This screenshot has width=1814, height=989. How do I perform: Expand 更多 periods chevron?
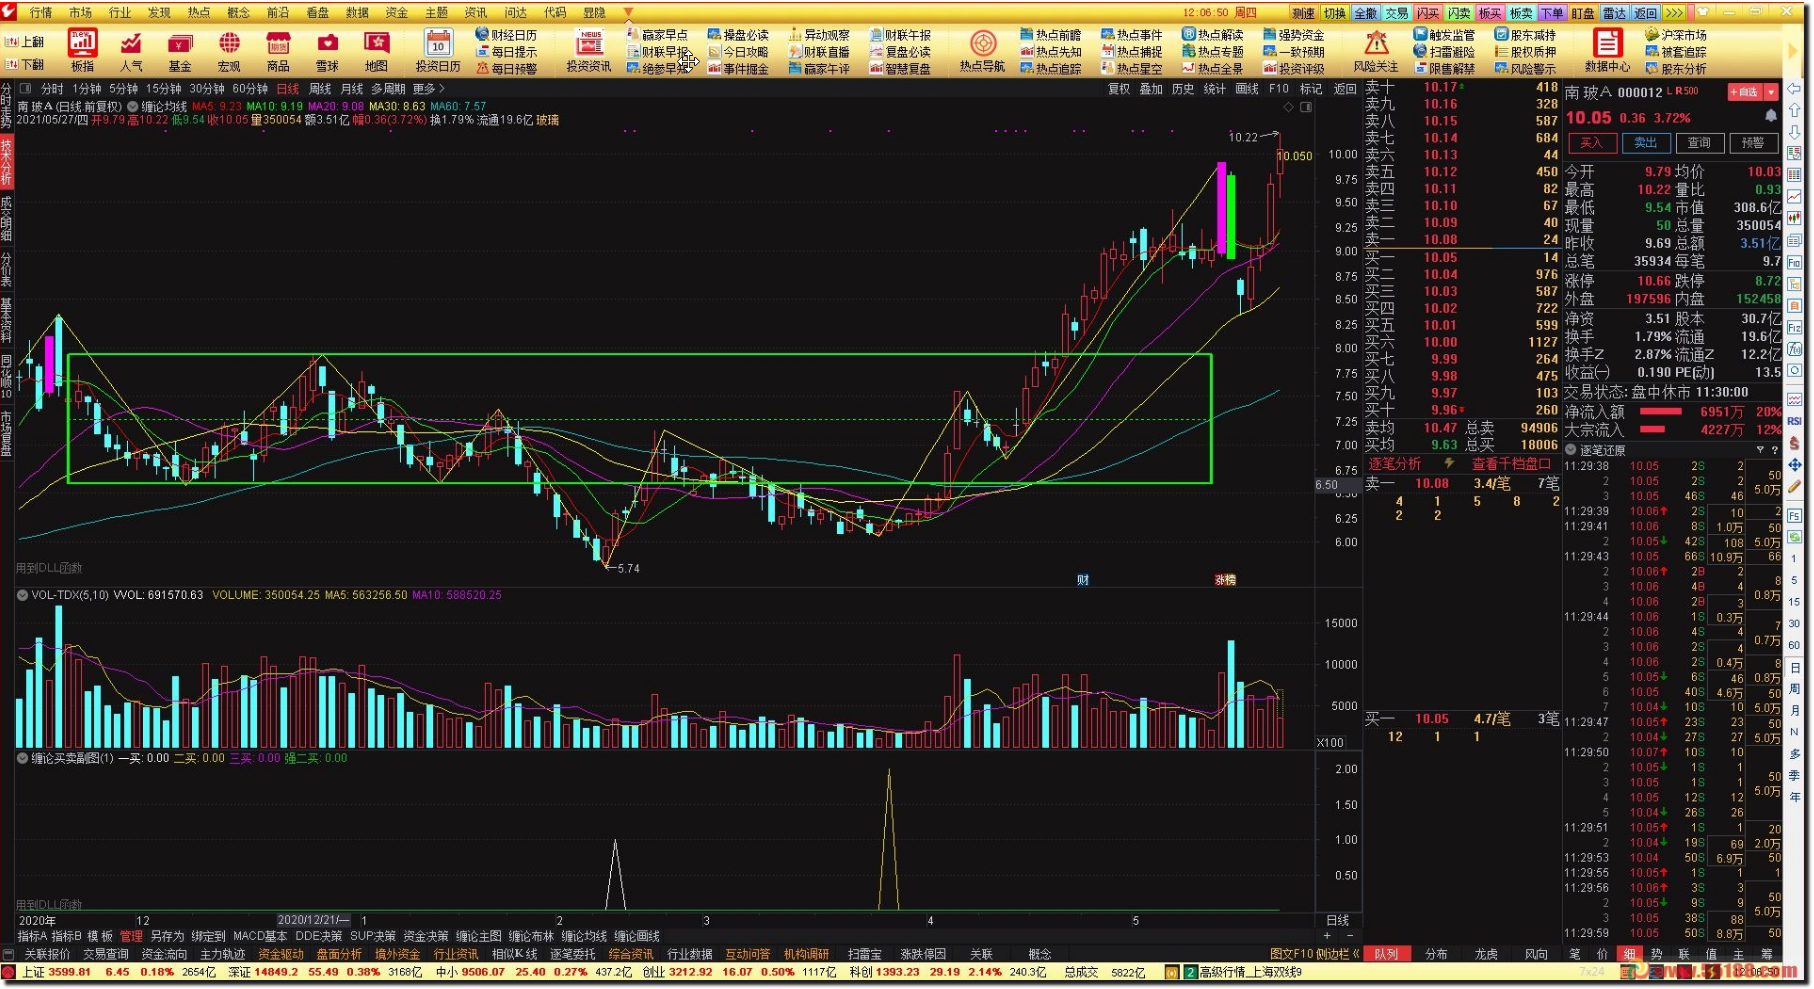[428, 89]
